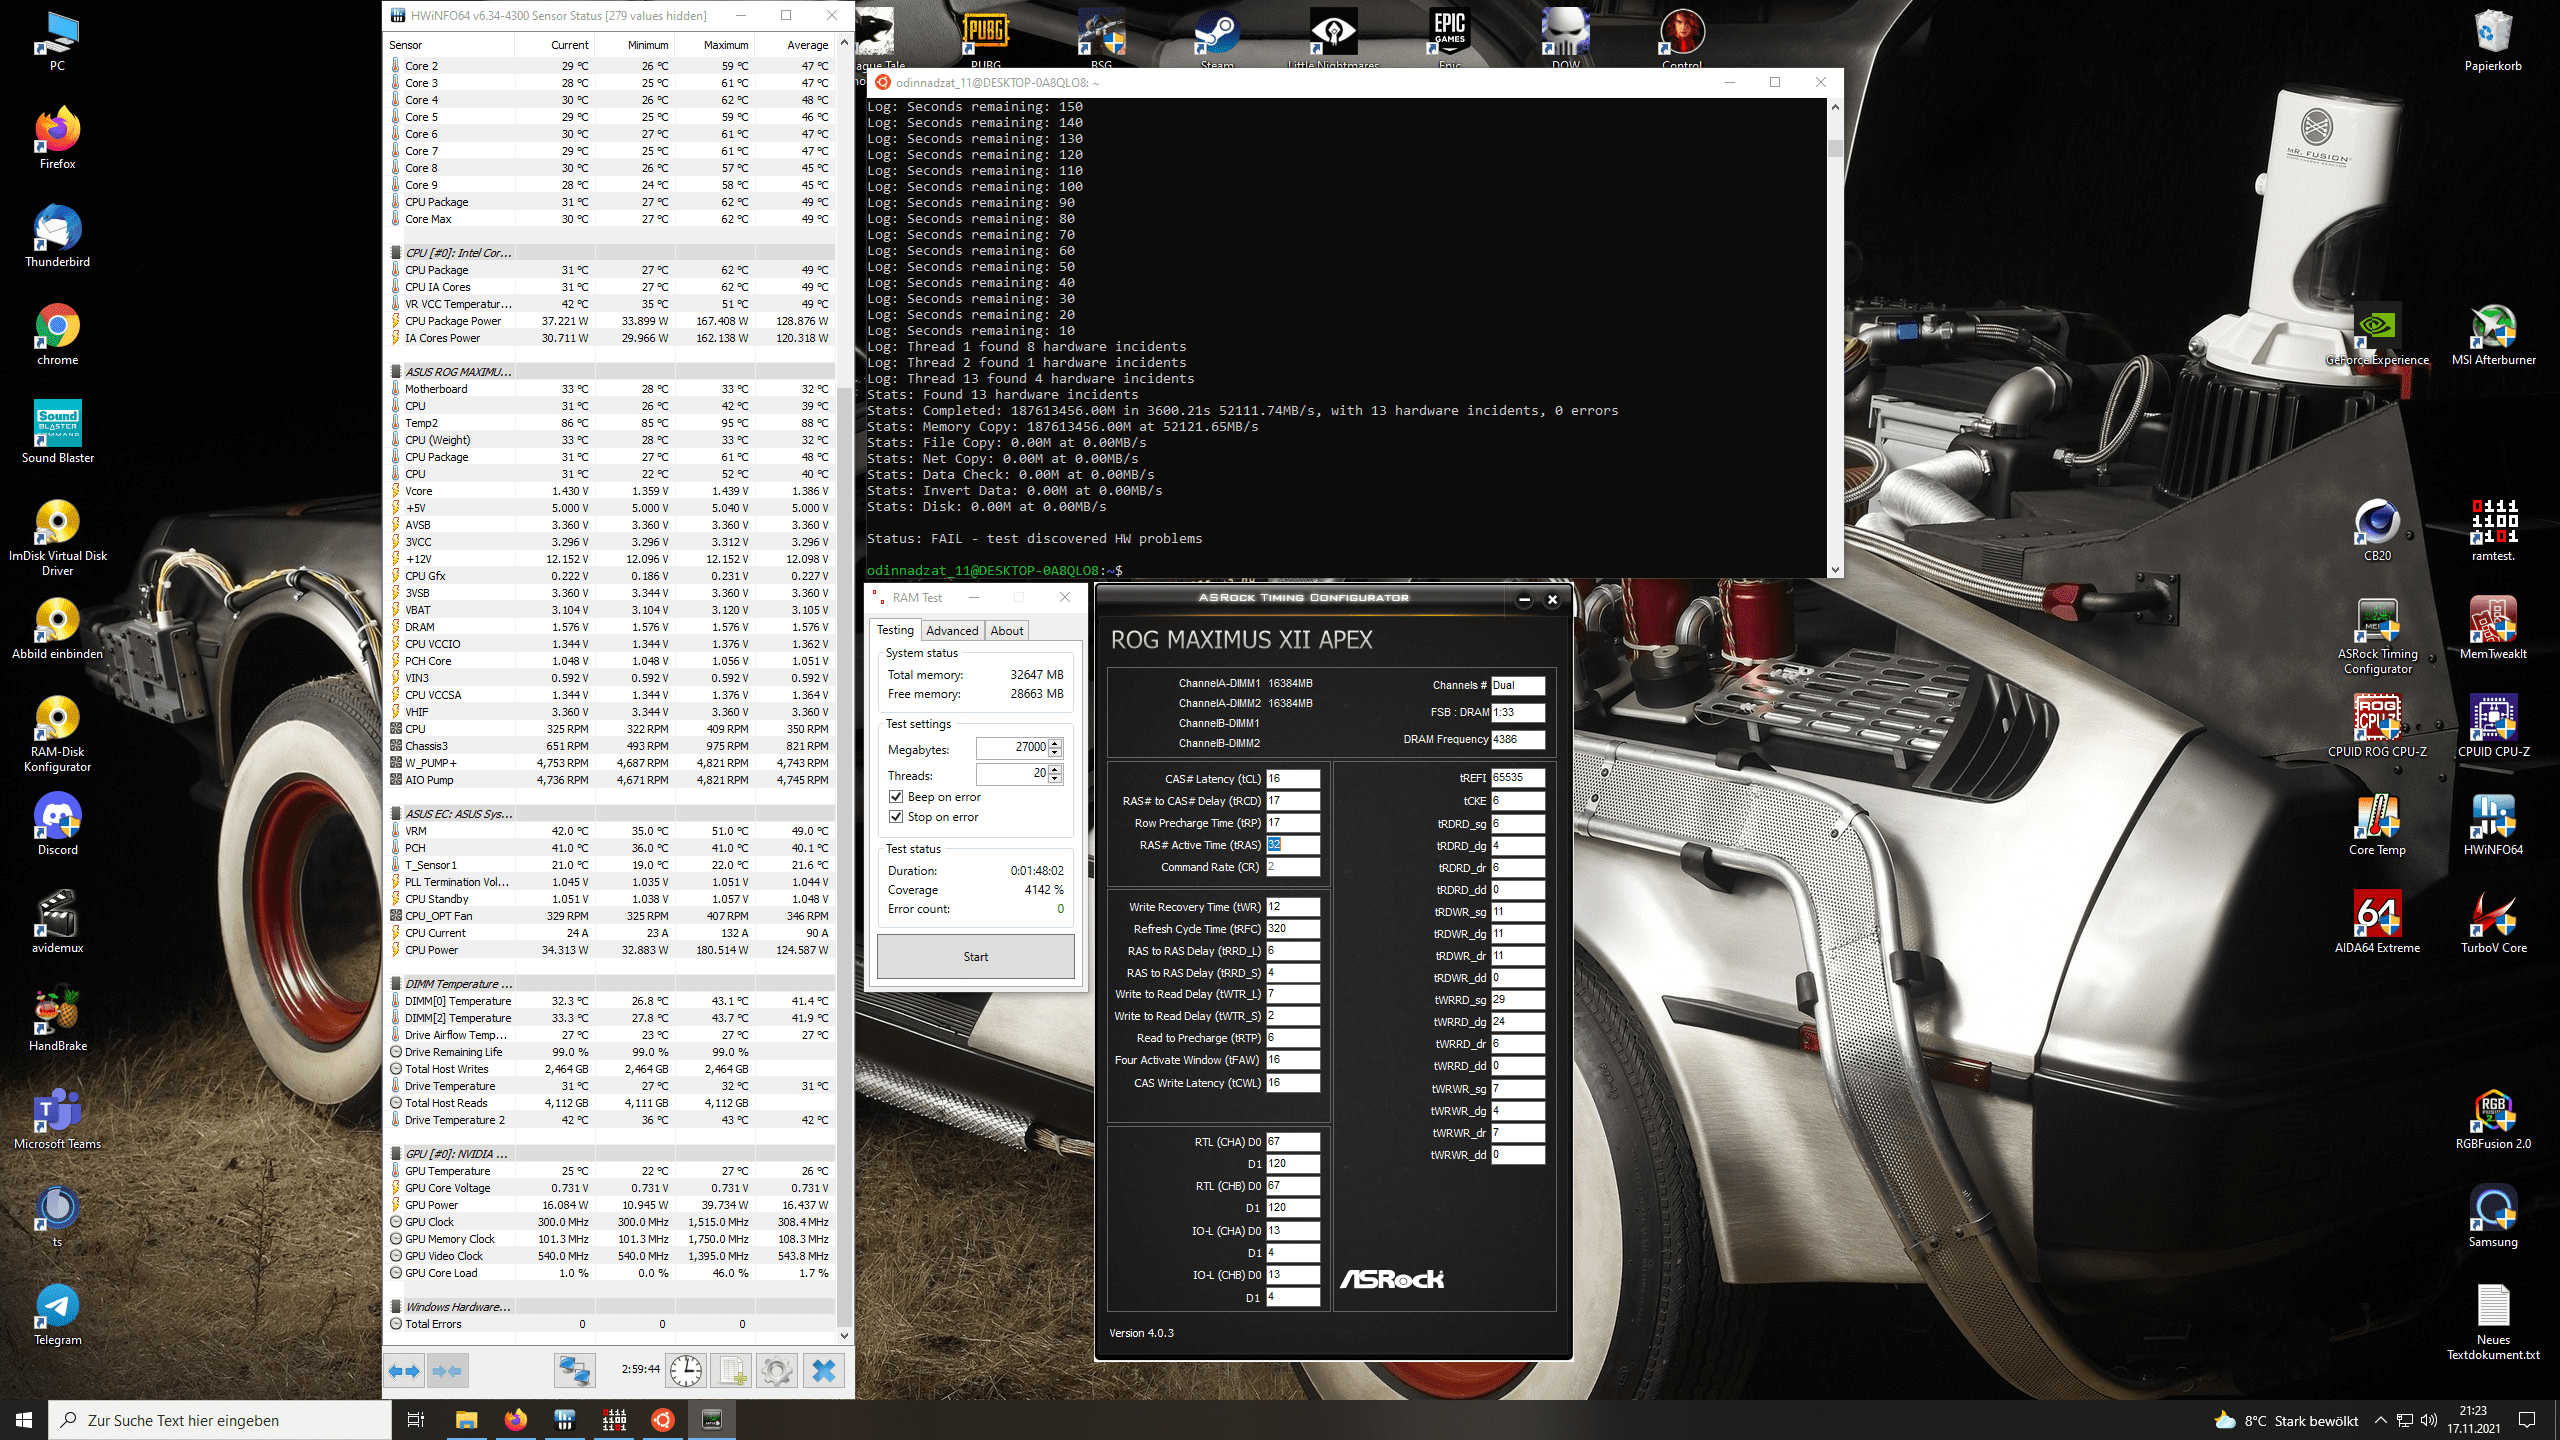The width and height of the screenshot is (2560, 1440).
Task: Select the Vcore row in HWiNFO
Action: [x=611, y=491]
